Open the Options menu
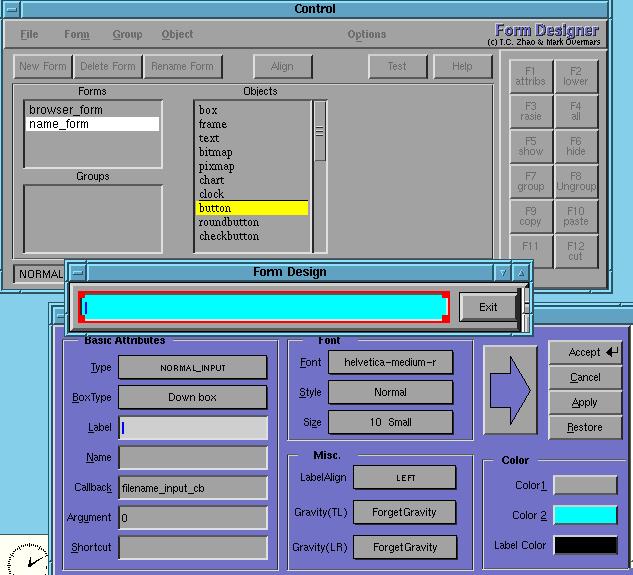This screenshot has width=633, height=575. [366, 34]
